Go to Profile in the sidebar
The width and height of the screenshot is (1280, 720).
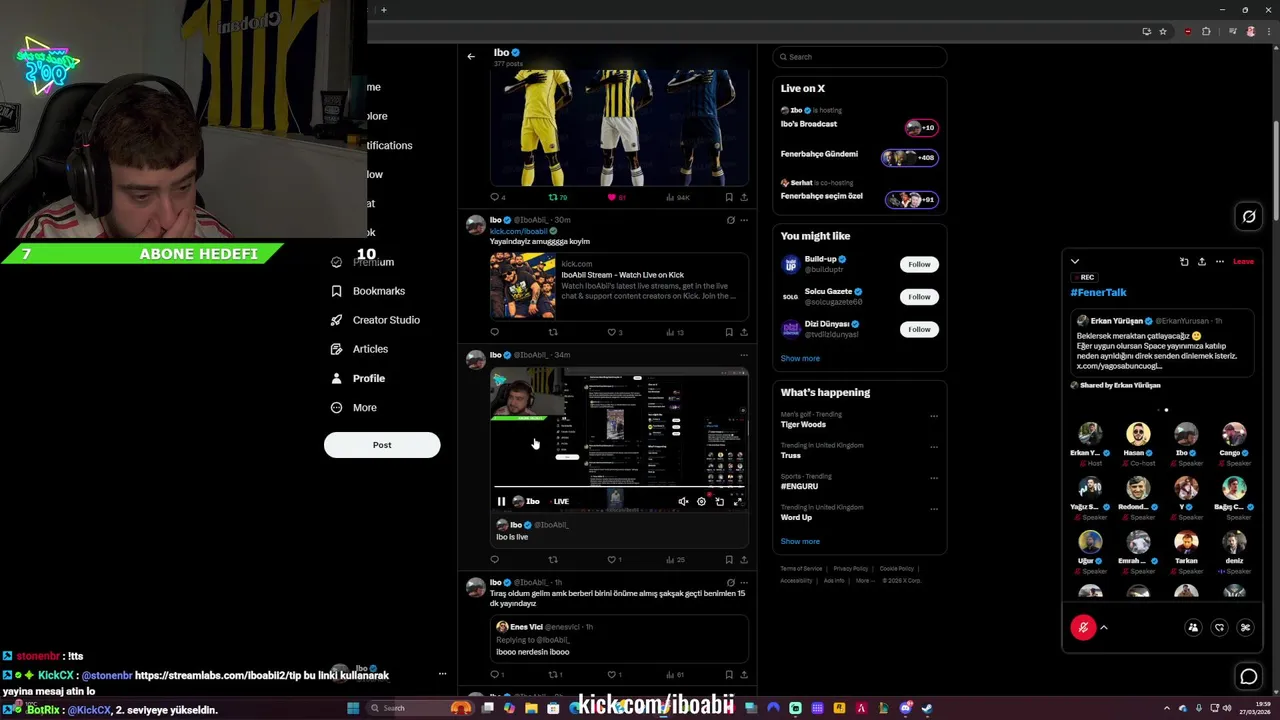pyautogui.click(x=358, y=378)
